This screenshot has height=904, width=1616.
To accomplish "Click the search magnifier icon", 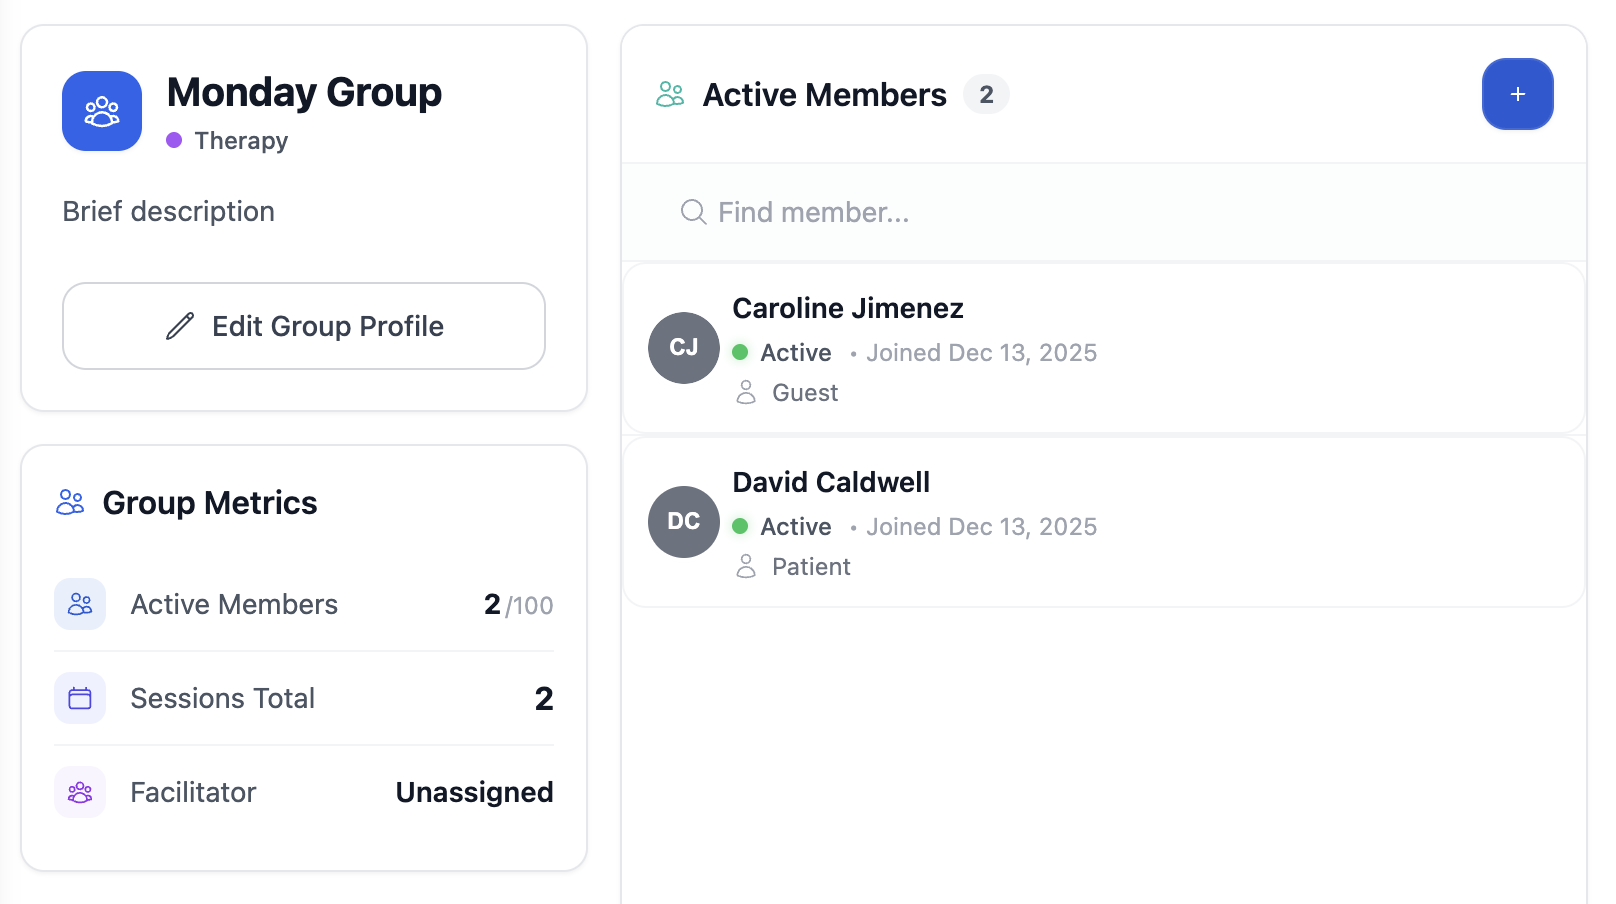I will point(693,212).
